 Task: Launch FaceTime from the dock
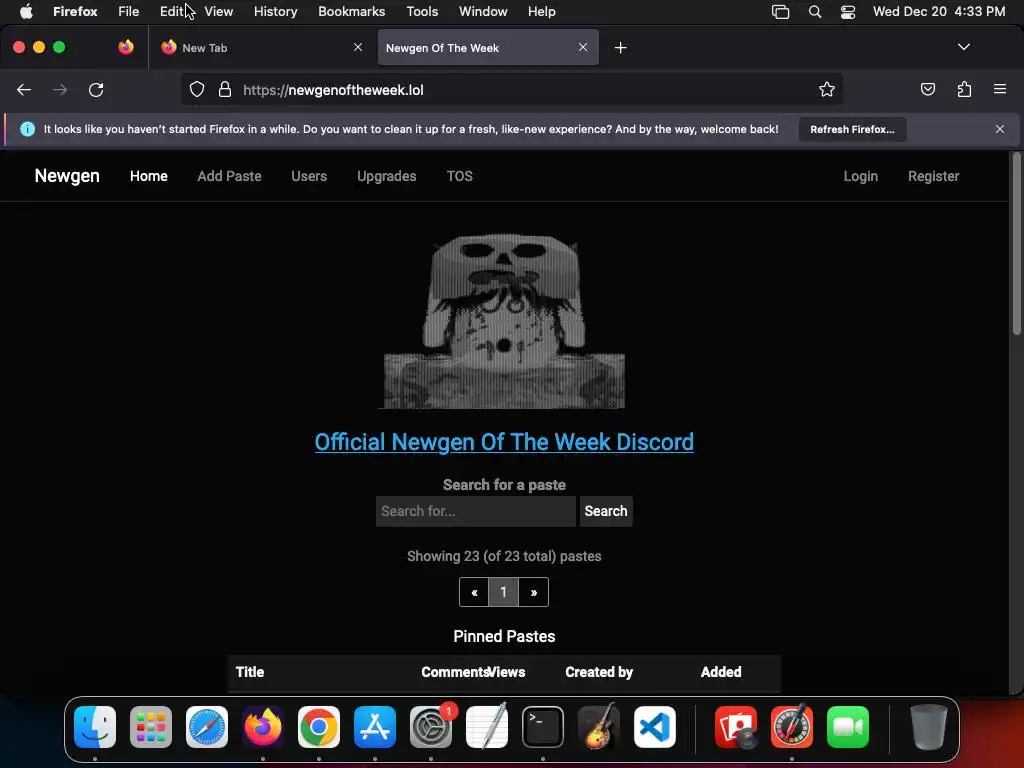pos(848,727)
